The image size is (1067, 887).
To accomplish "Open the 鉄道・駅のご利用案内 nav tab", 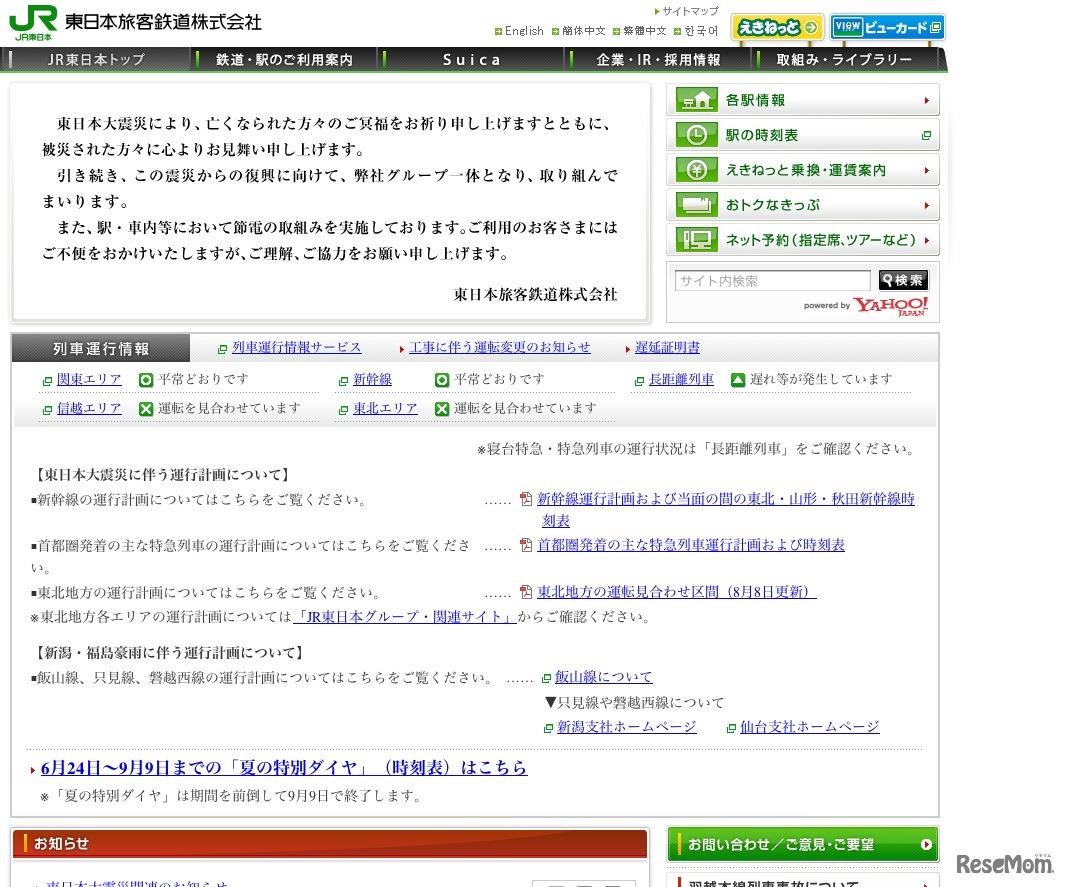I will click(x=284, y=60).
